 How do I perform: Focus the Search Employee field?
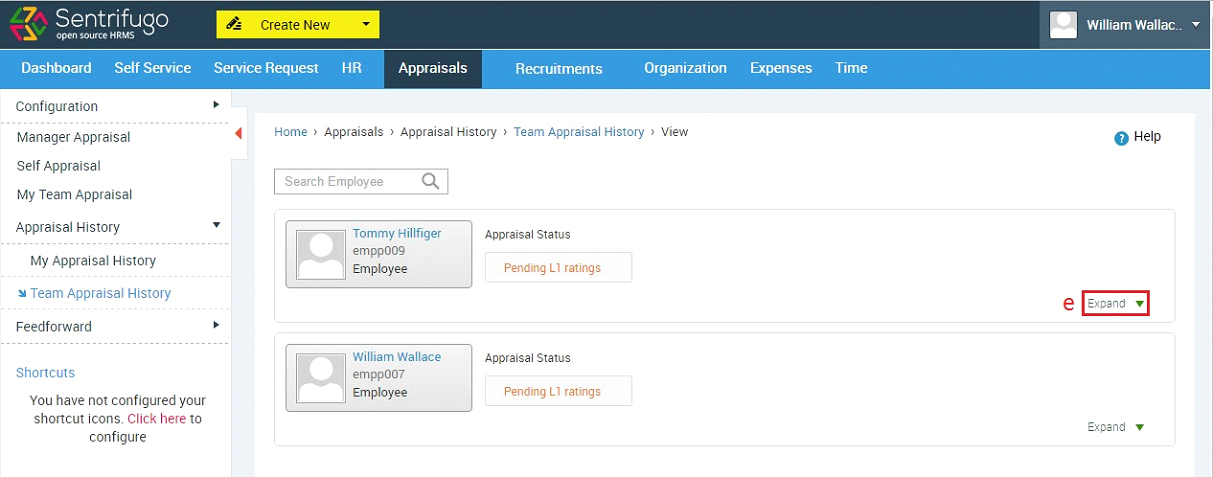point(361,181)
